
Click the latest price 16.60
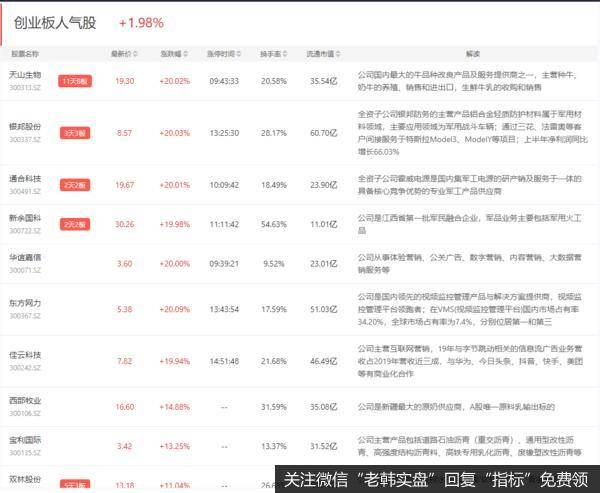pos(125,407)
